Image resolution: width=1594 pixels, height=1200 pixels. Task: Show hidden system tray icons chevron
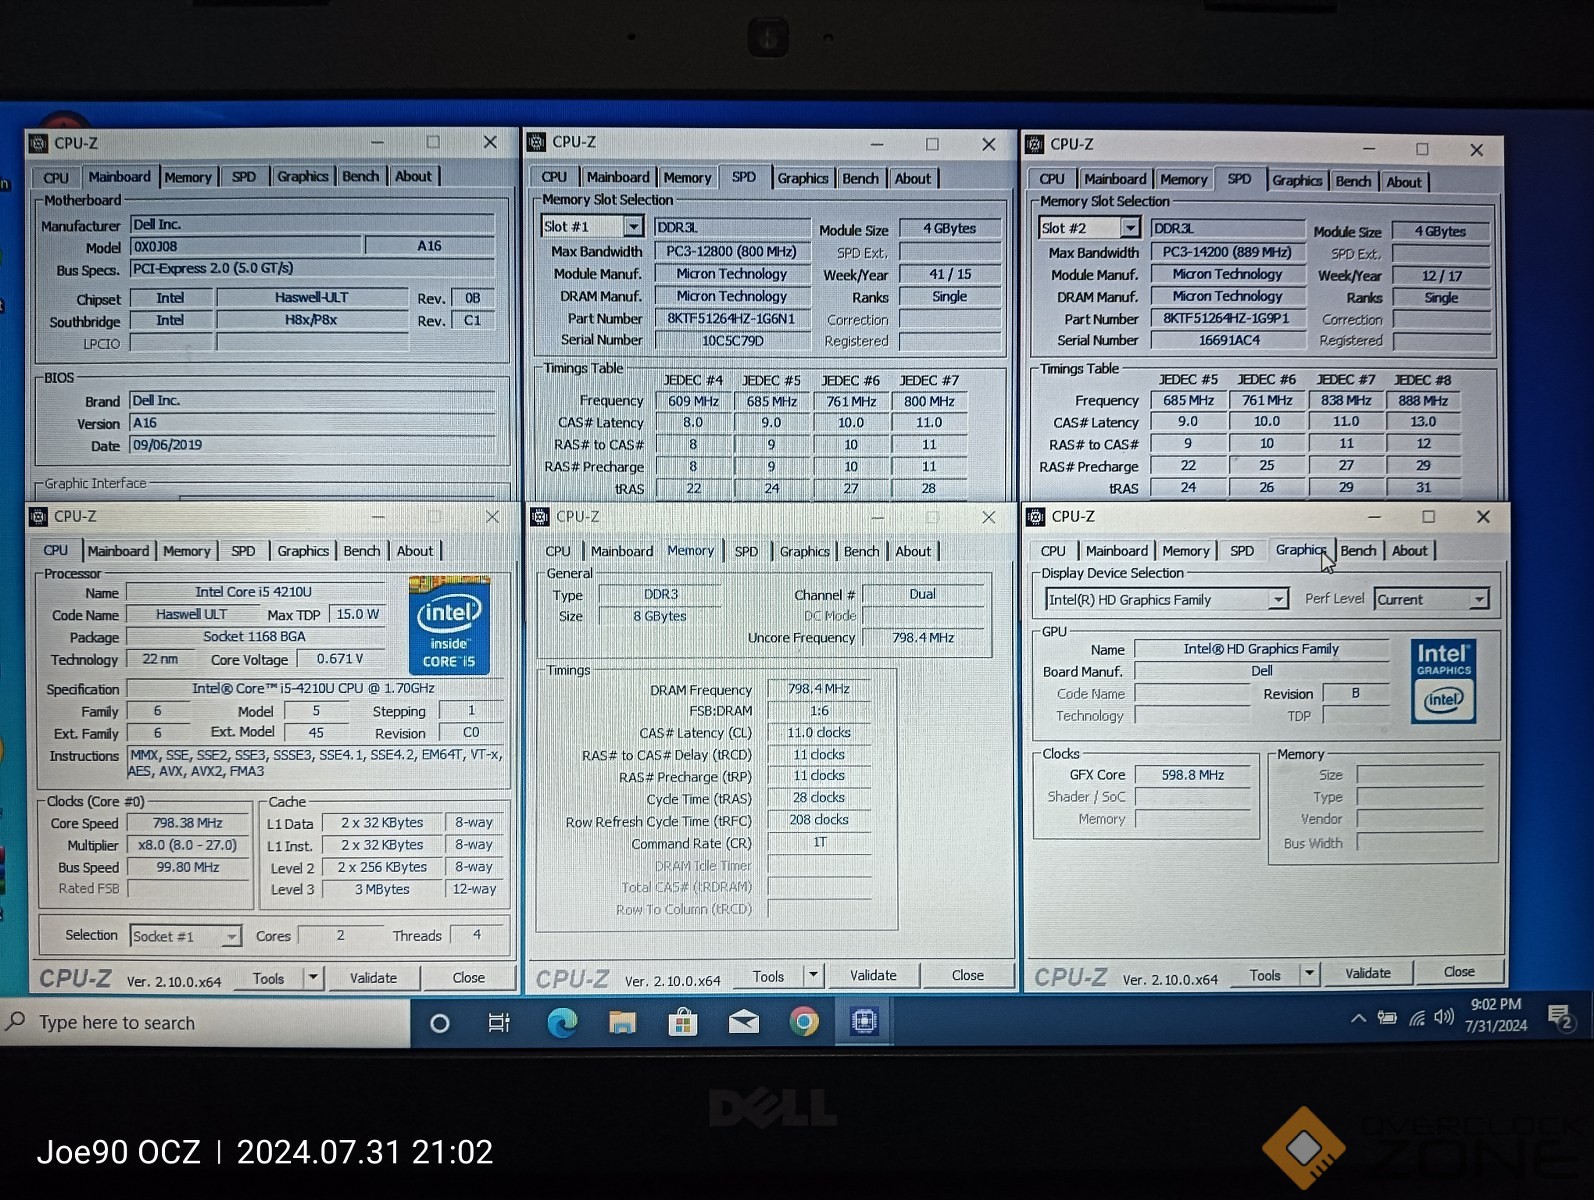click(x=1358, y=1018)
